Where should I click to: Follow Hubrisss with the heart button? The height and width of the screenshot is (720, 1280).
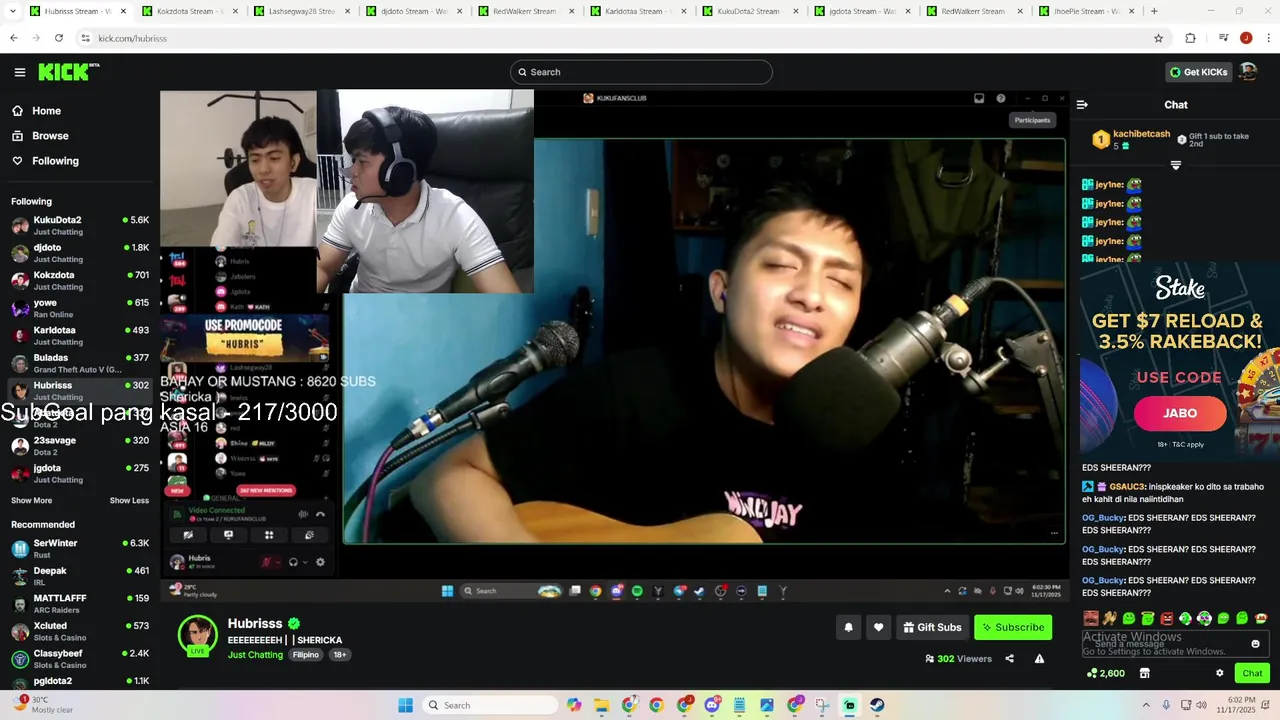pos(879,627)
